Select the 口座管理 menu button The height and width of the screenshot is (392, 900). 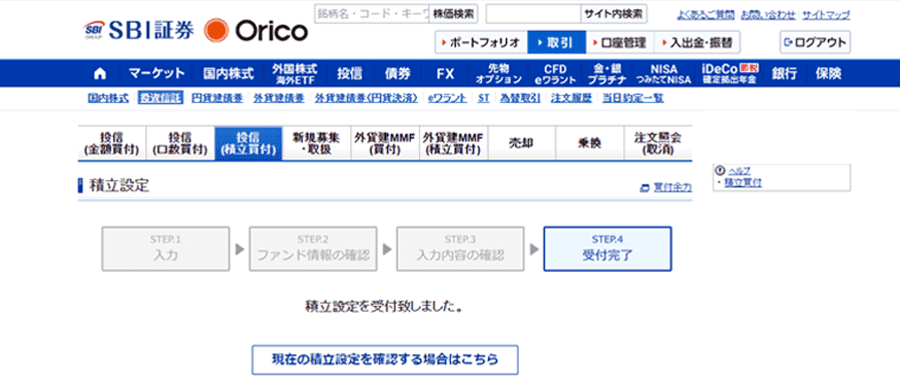coord(619,42)
